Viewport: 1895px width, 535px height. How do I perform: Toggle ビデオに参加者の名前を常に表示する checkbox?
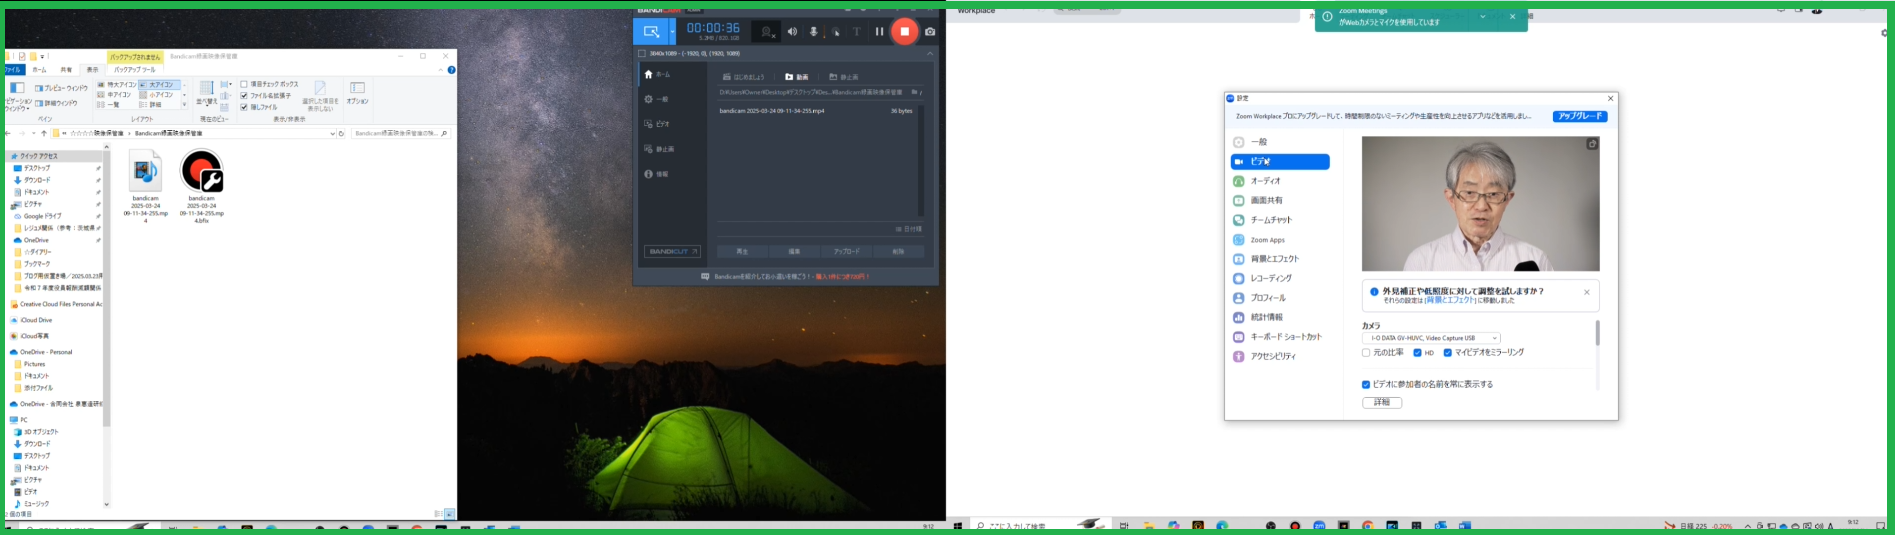1366,384
